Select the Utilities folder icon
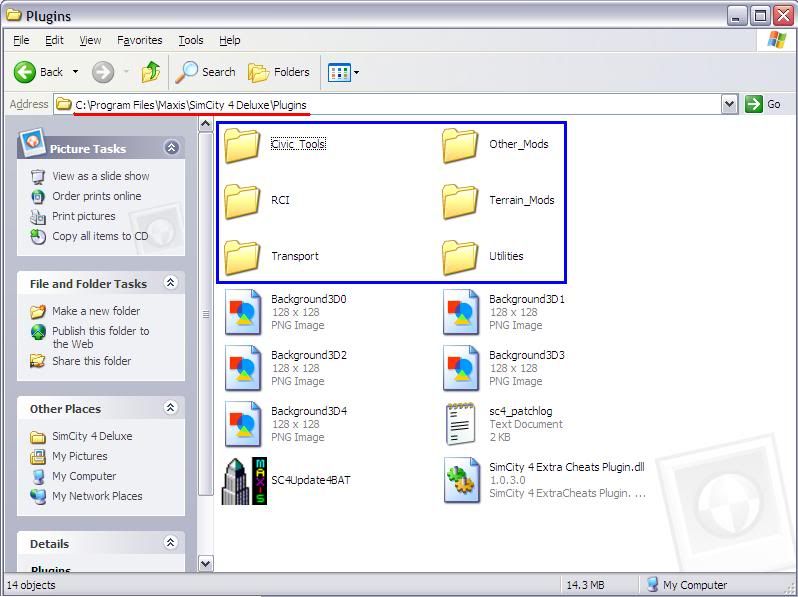 [460, 258]
